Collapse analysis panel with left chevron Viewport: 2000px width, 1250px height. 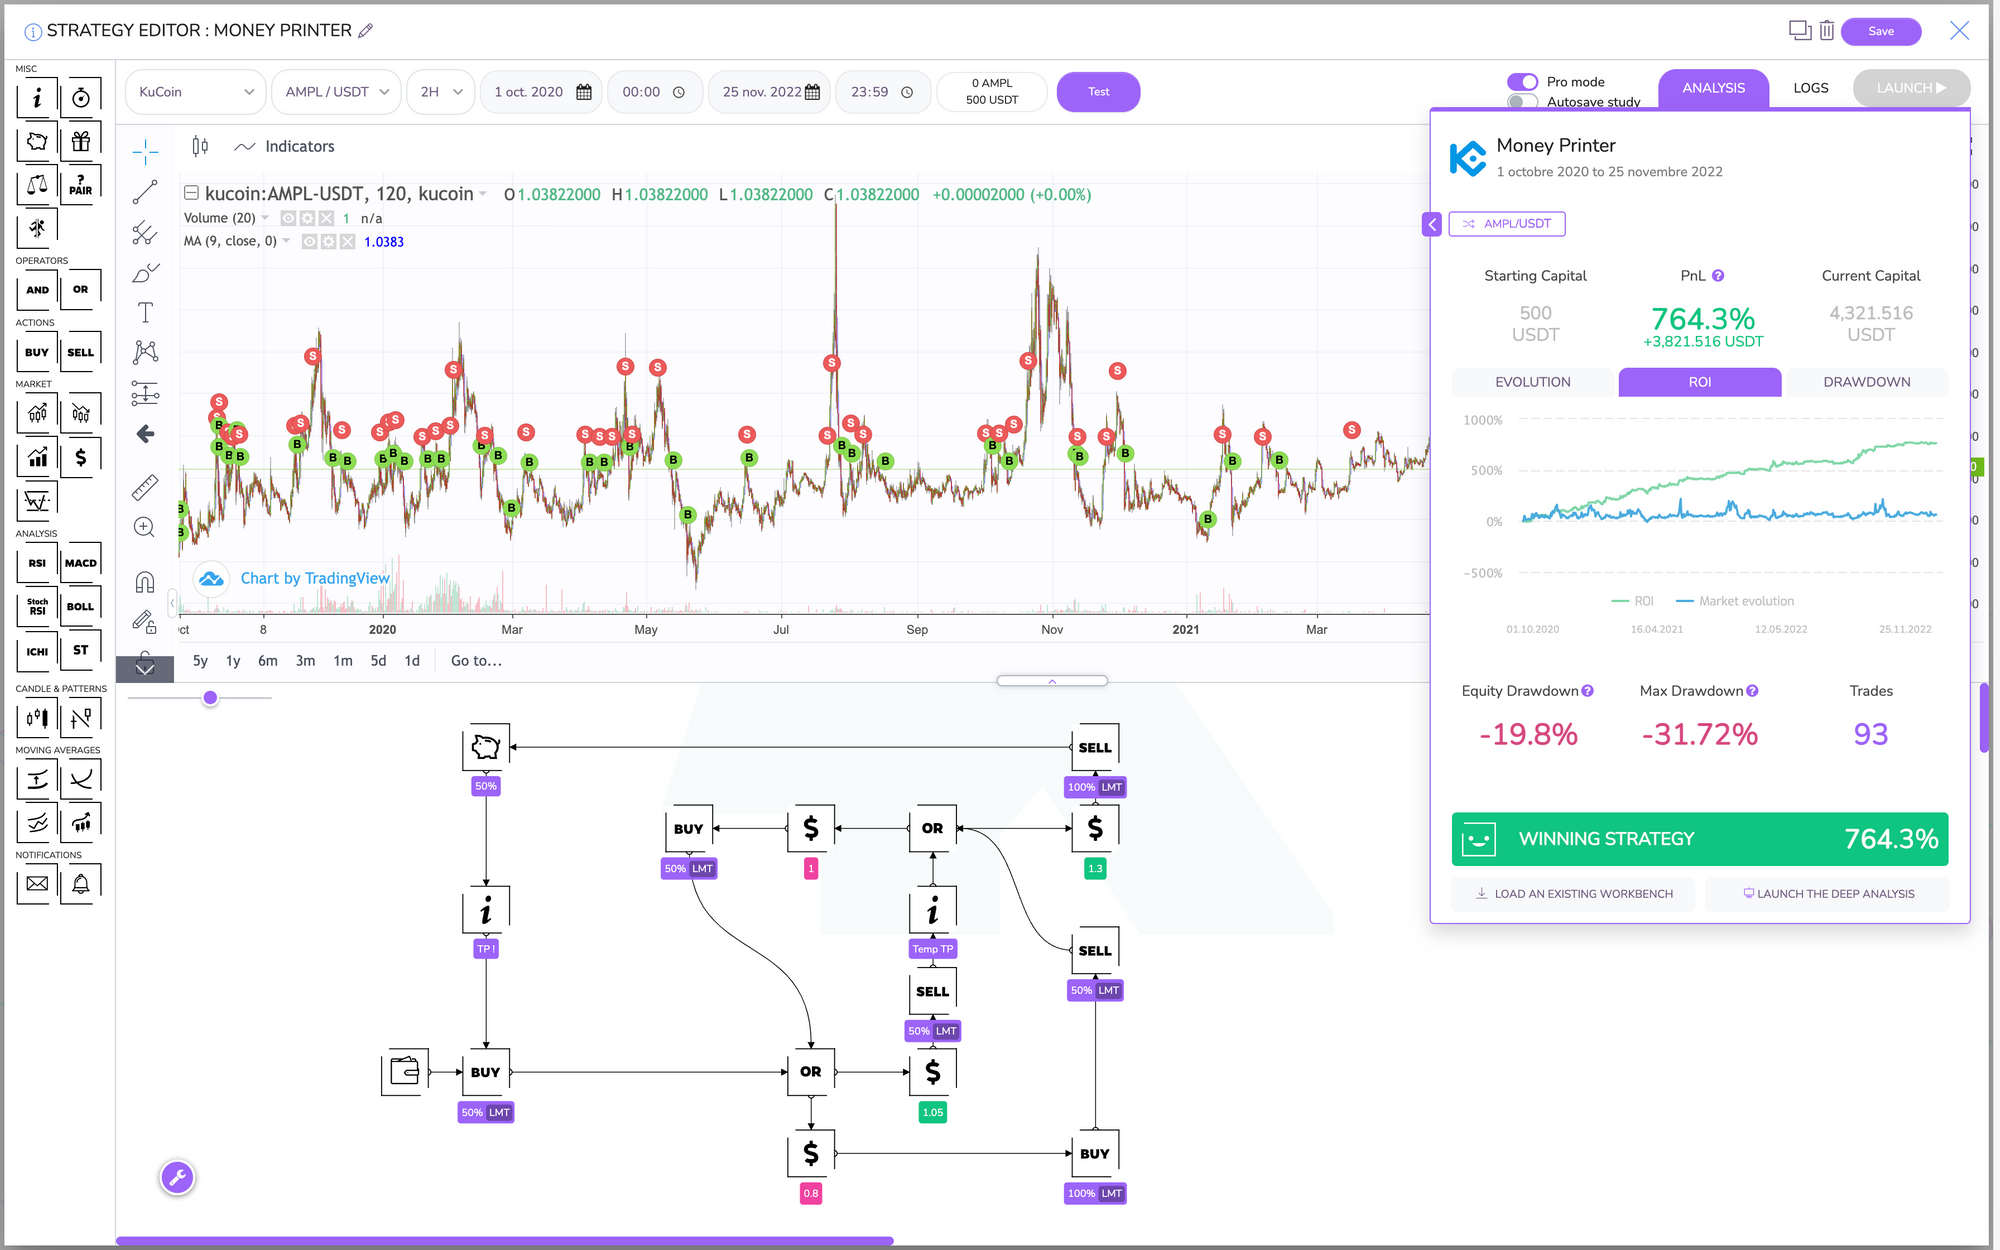tap(1432, 224)
